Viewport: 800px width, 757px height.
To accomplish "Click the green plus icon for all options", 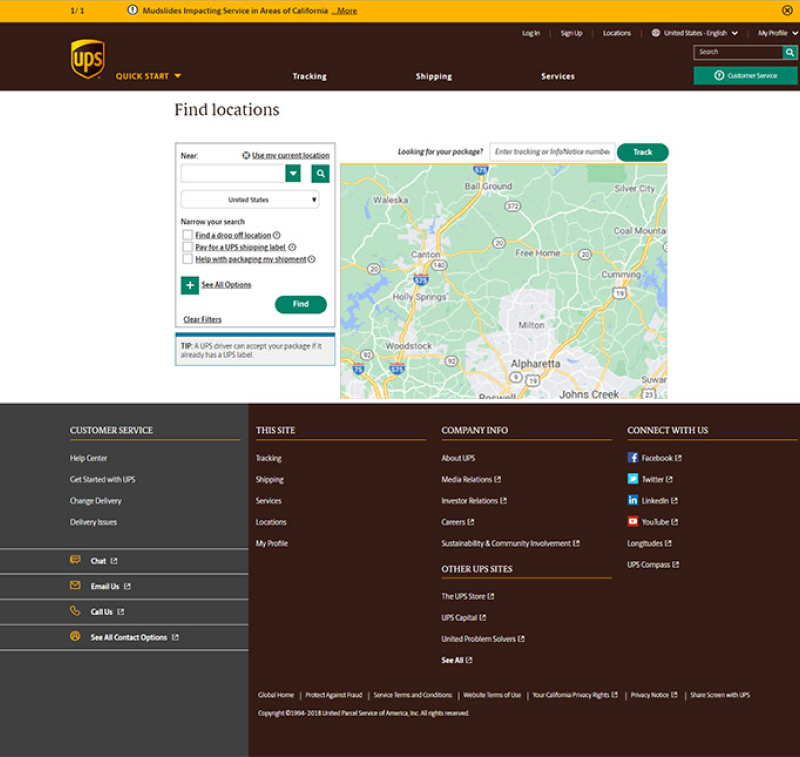I will click(x=190, y=285).
